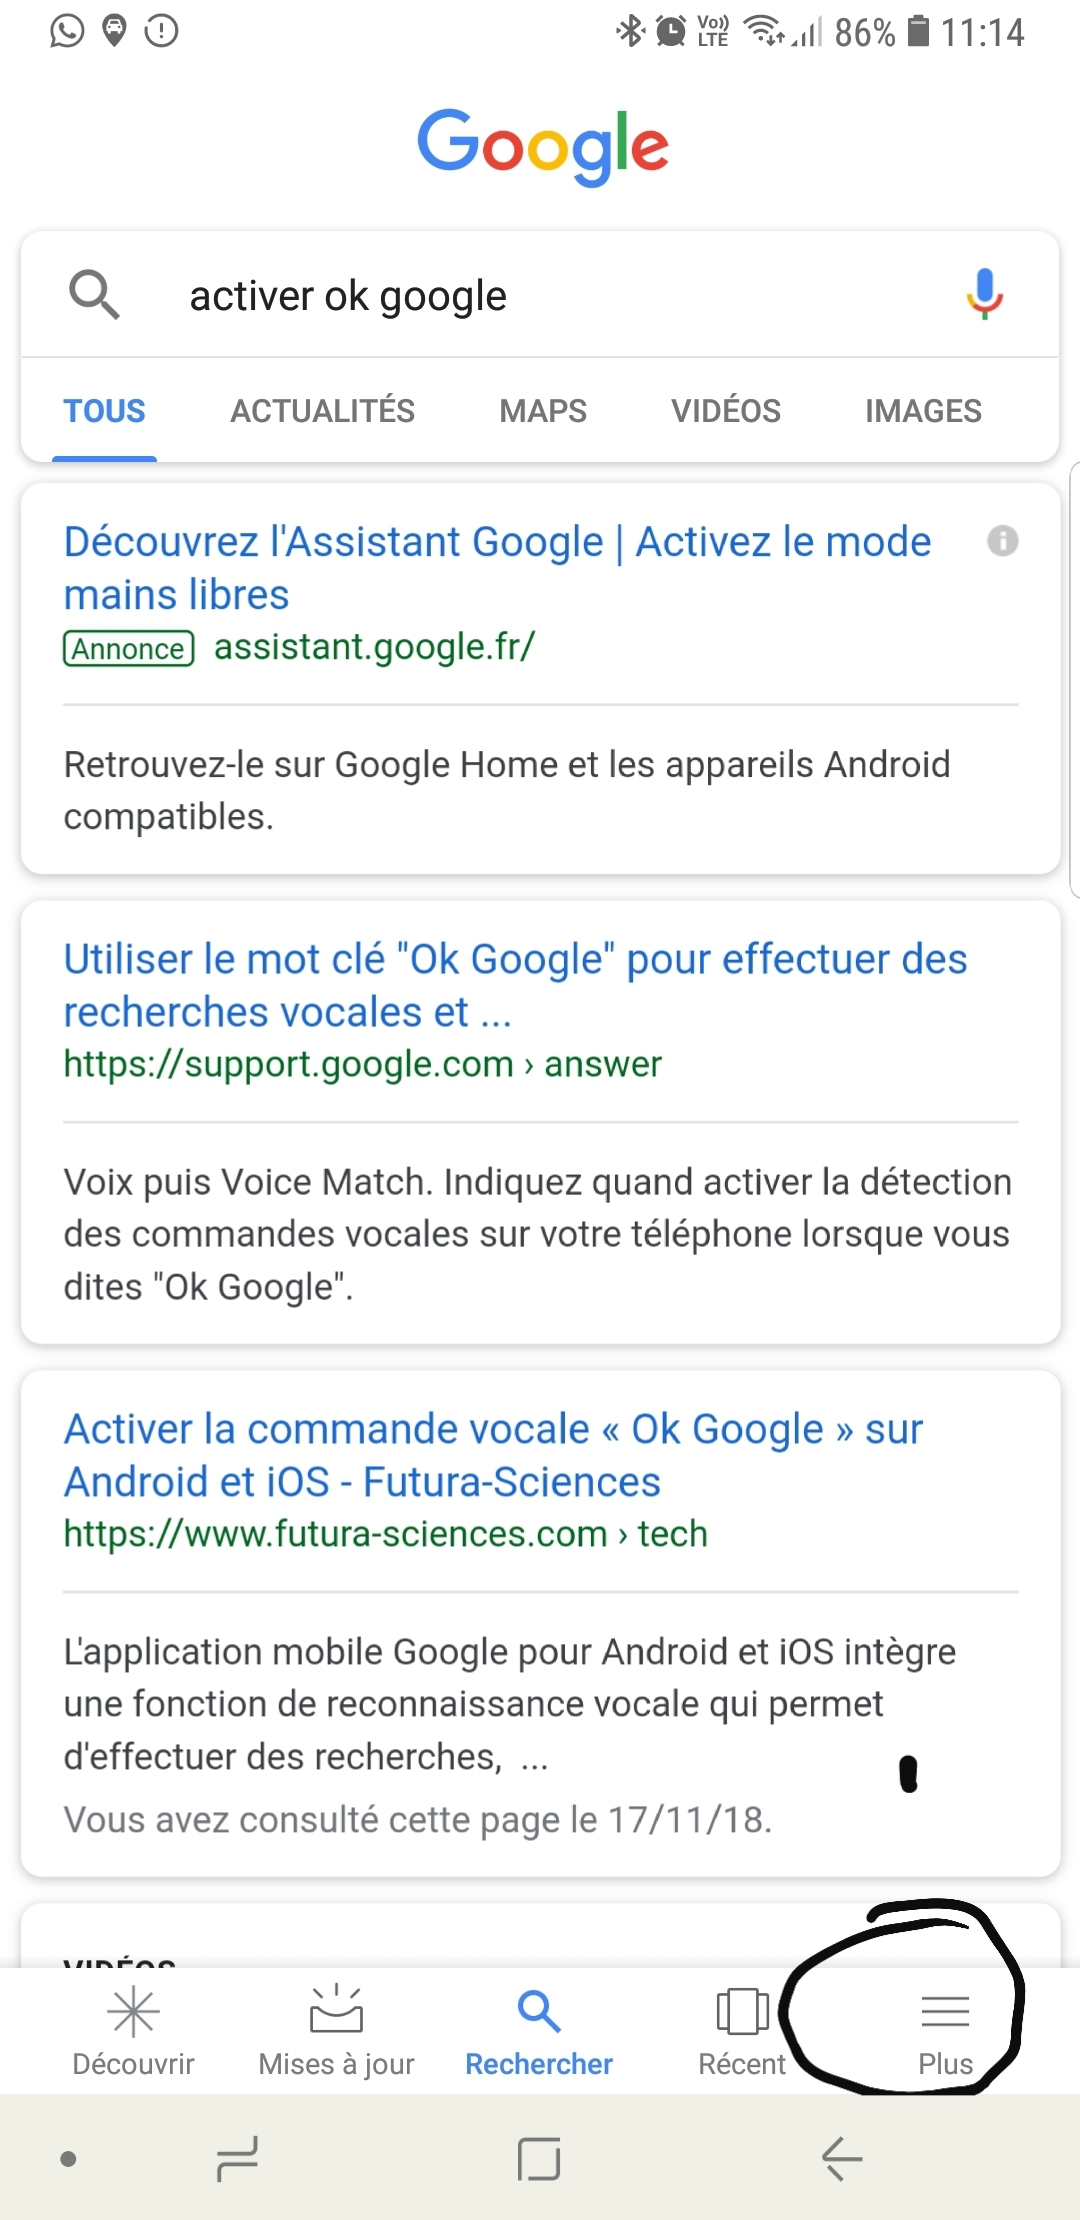Show Récent pages in bottom bar

pyautogui.click(x=742, y=2032)
